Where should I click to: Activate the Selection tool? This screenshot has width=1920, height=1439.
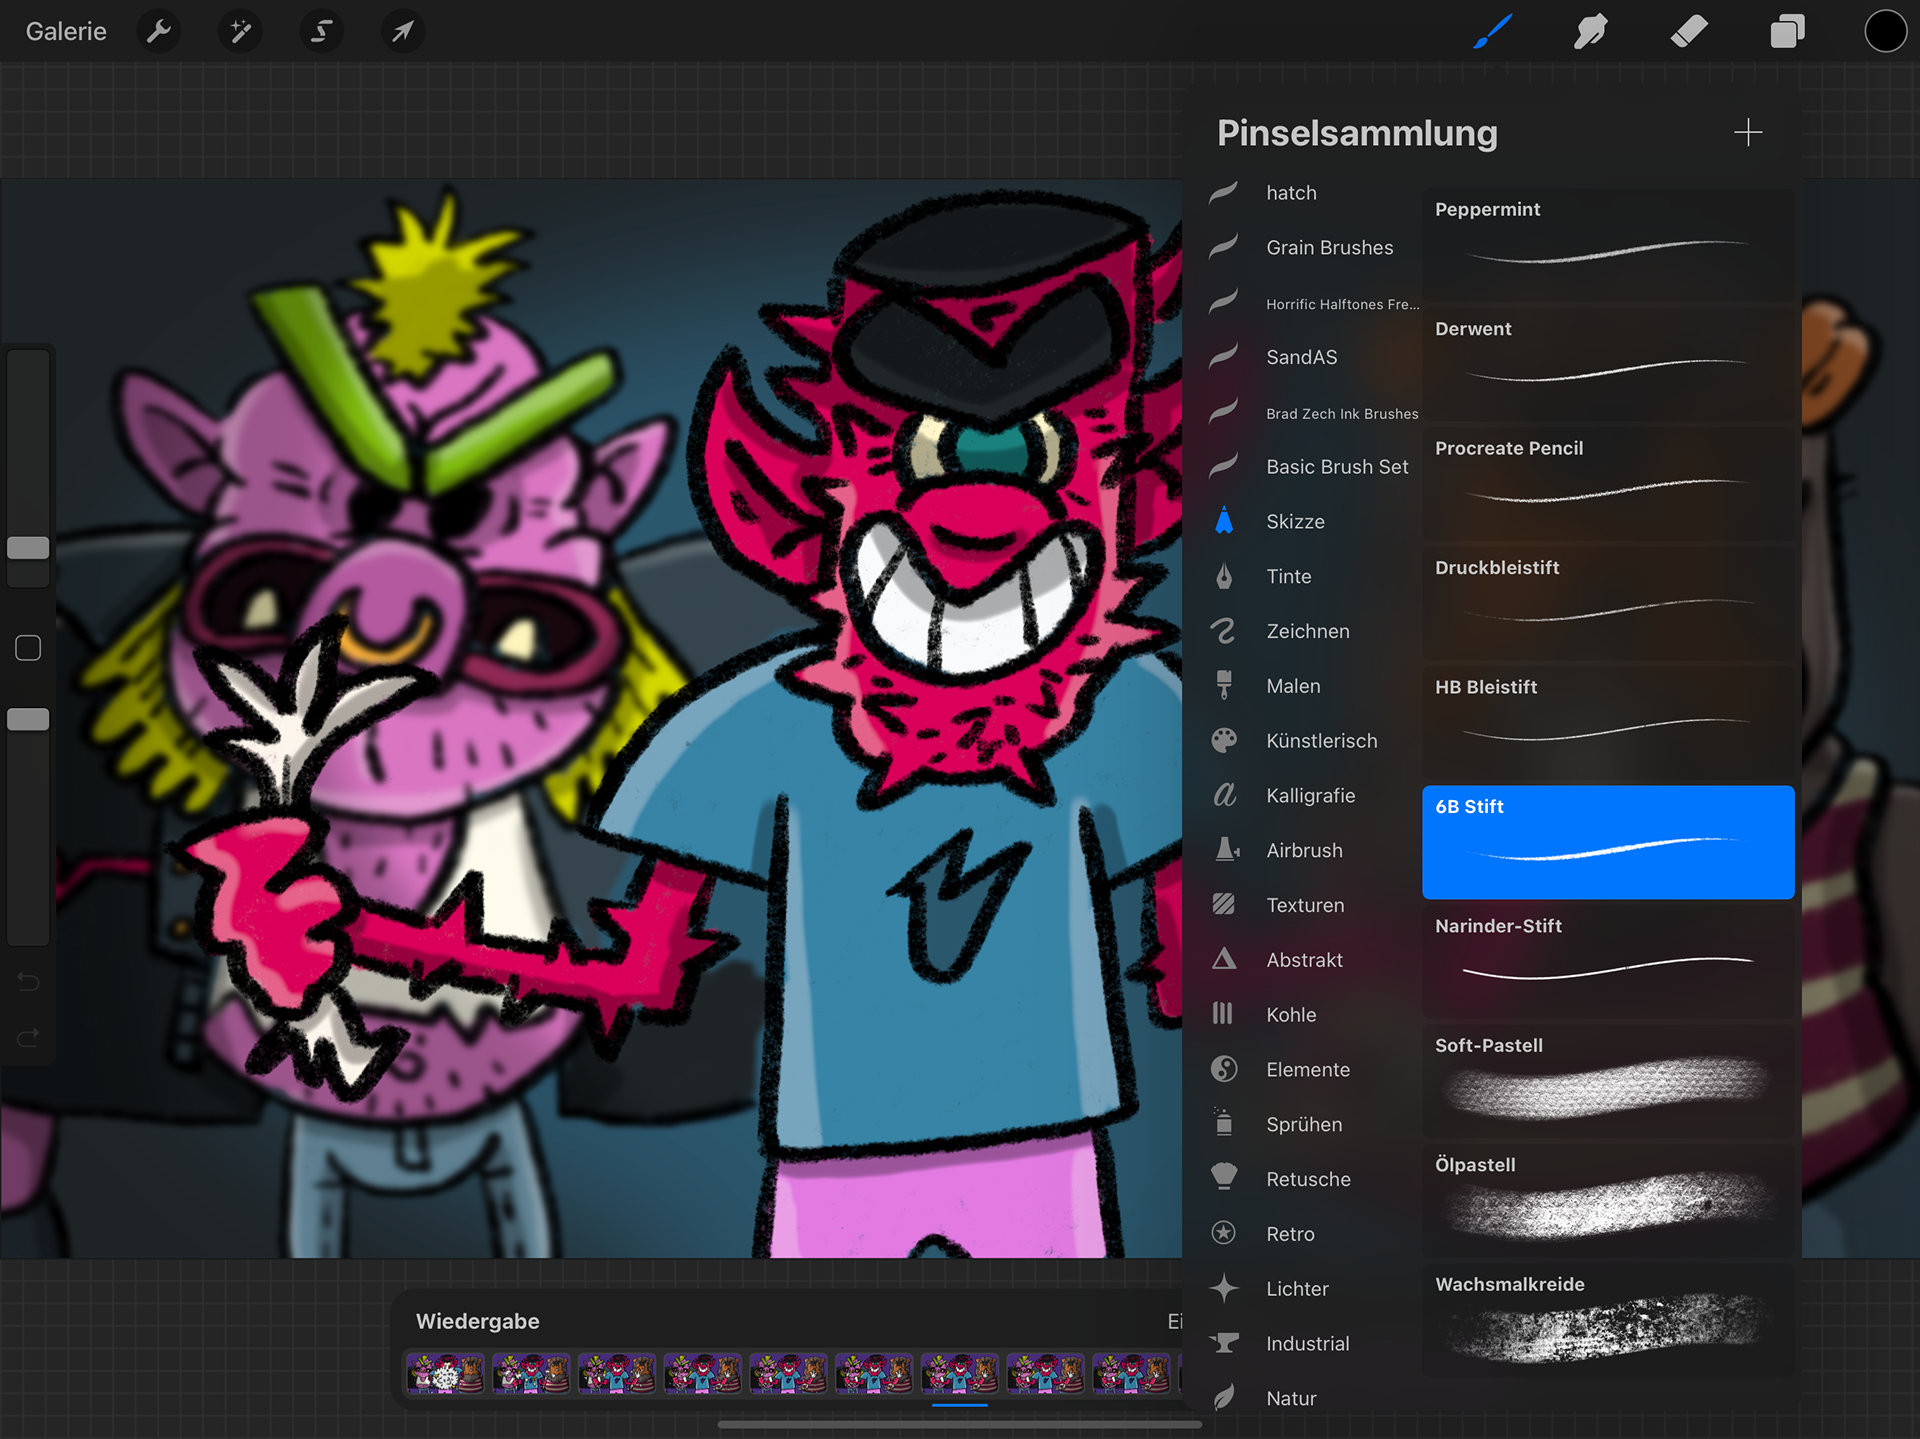tap(321, 31)
